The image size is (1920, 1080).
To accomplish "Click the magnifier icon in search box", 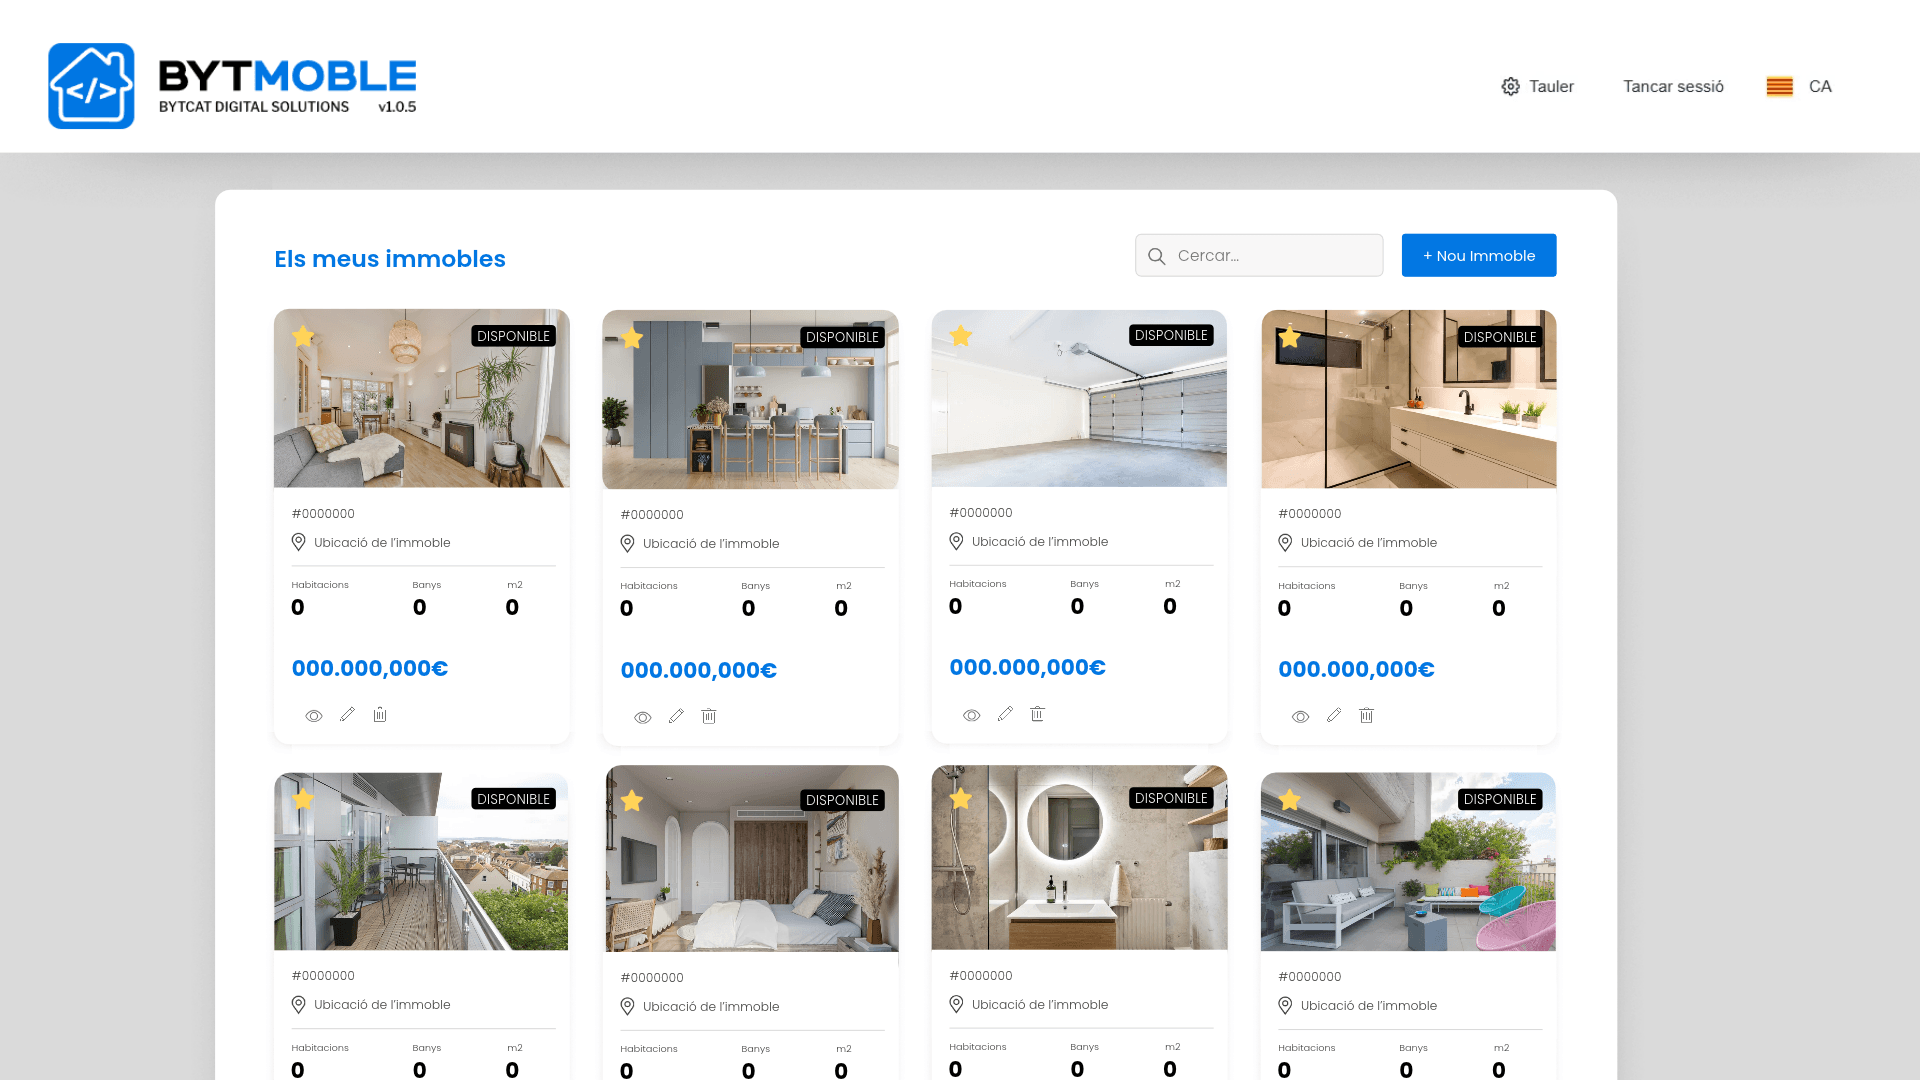I will [1157, 256].
